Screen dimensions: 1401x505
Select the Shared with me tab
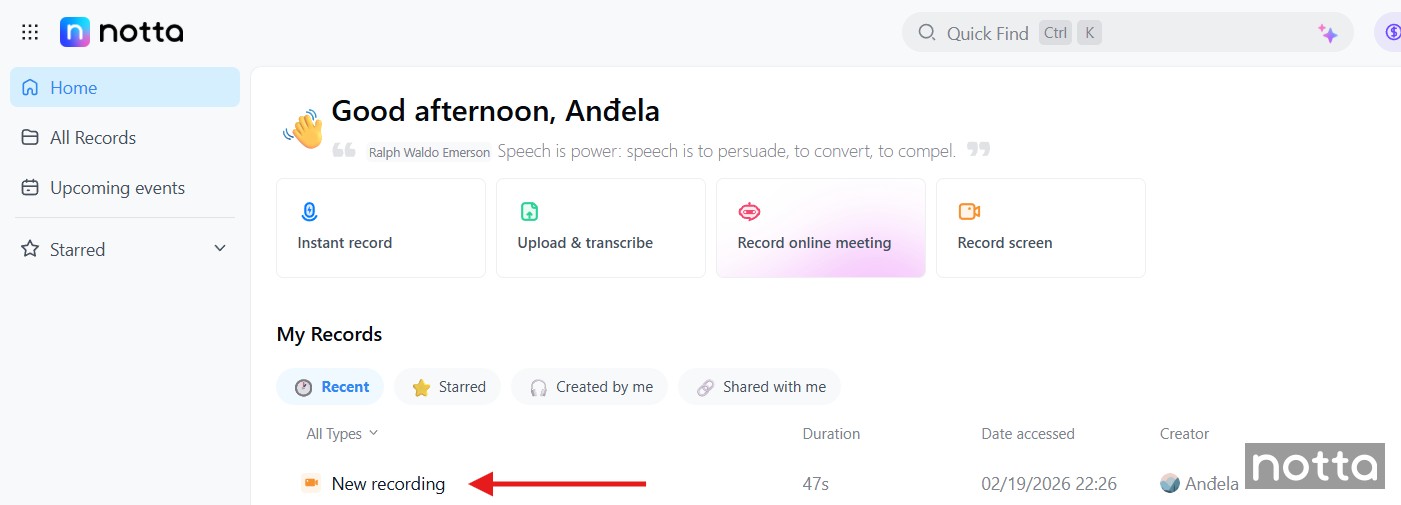pyautogui.click(x=760, y=386)
